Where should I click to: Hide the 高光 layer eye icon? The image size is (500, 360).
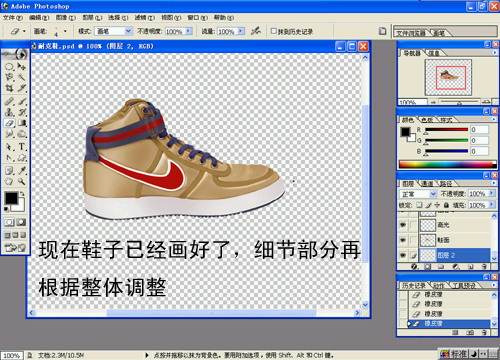click(403, 225)
